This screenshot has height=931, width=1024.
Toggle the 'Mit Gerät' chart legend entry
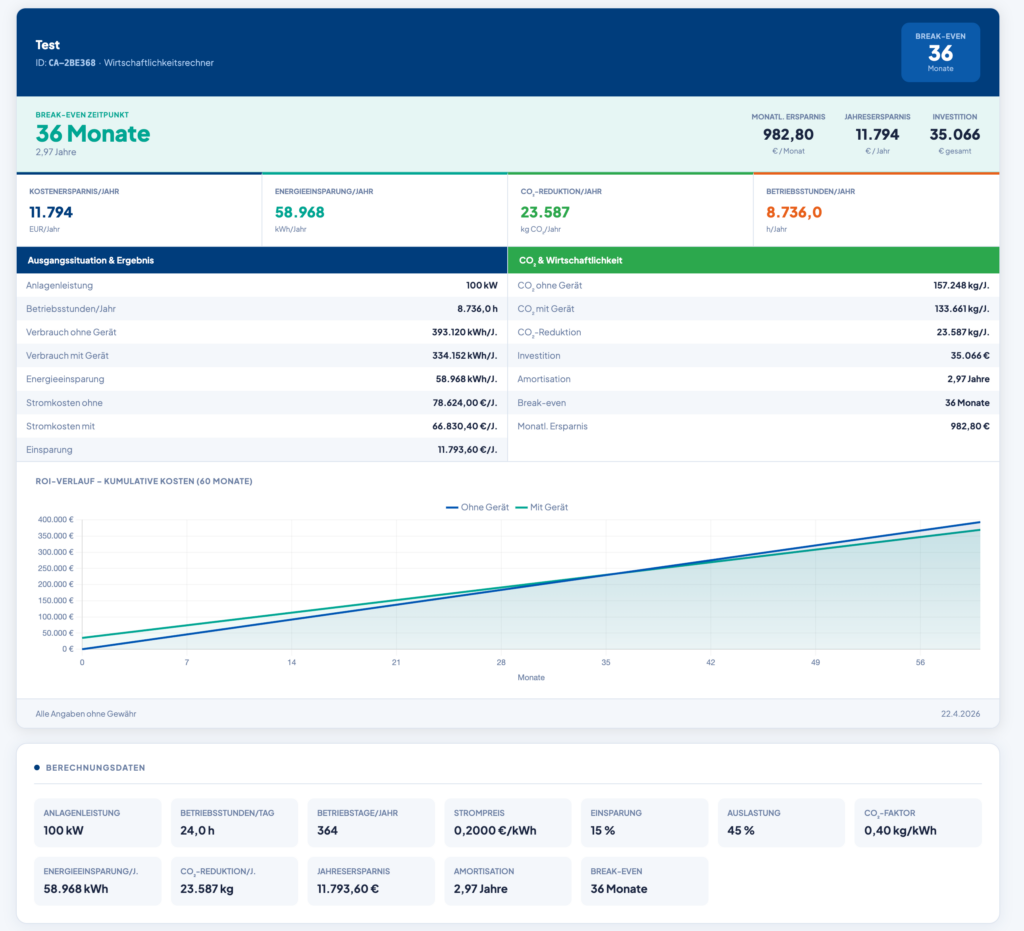(x=541, y=507)
